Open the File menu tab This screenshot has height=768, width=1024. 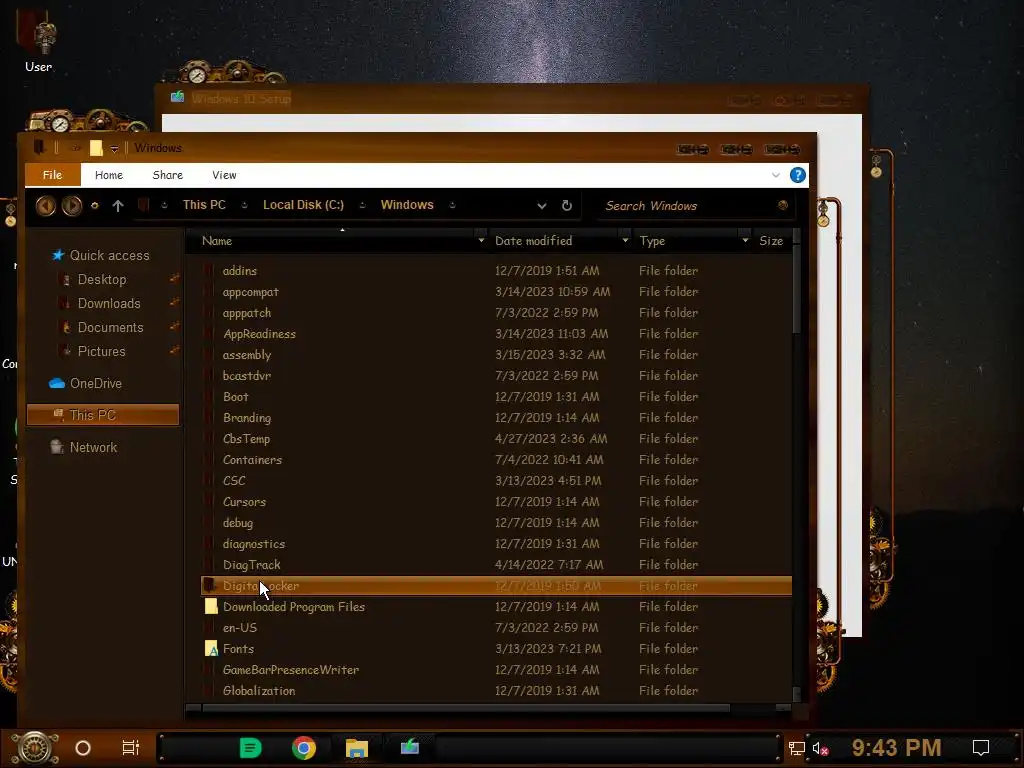coord(53,175)
